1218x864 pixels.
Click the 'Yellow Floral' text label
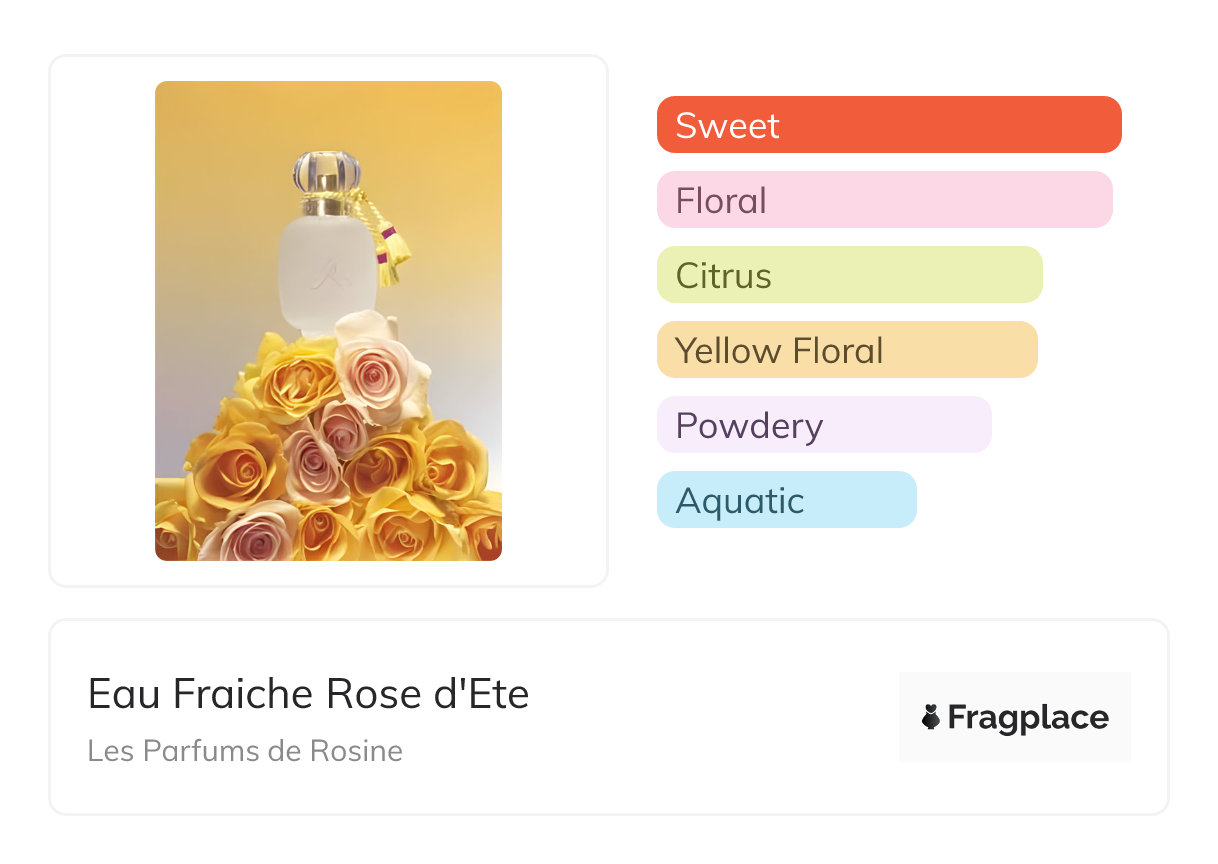click(779, 350)
